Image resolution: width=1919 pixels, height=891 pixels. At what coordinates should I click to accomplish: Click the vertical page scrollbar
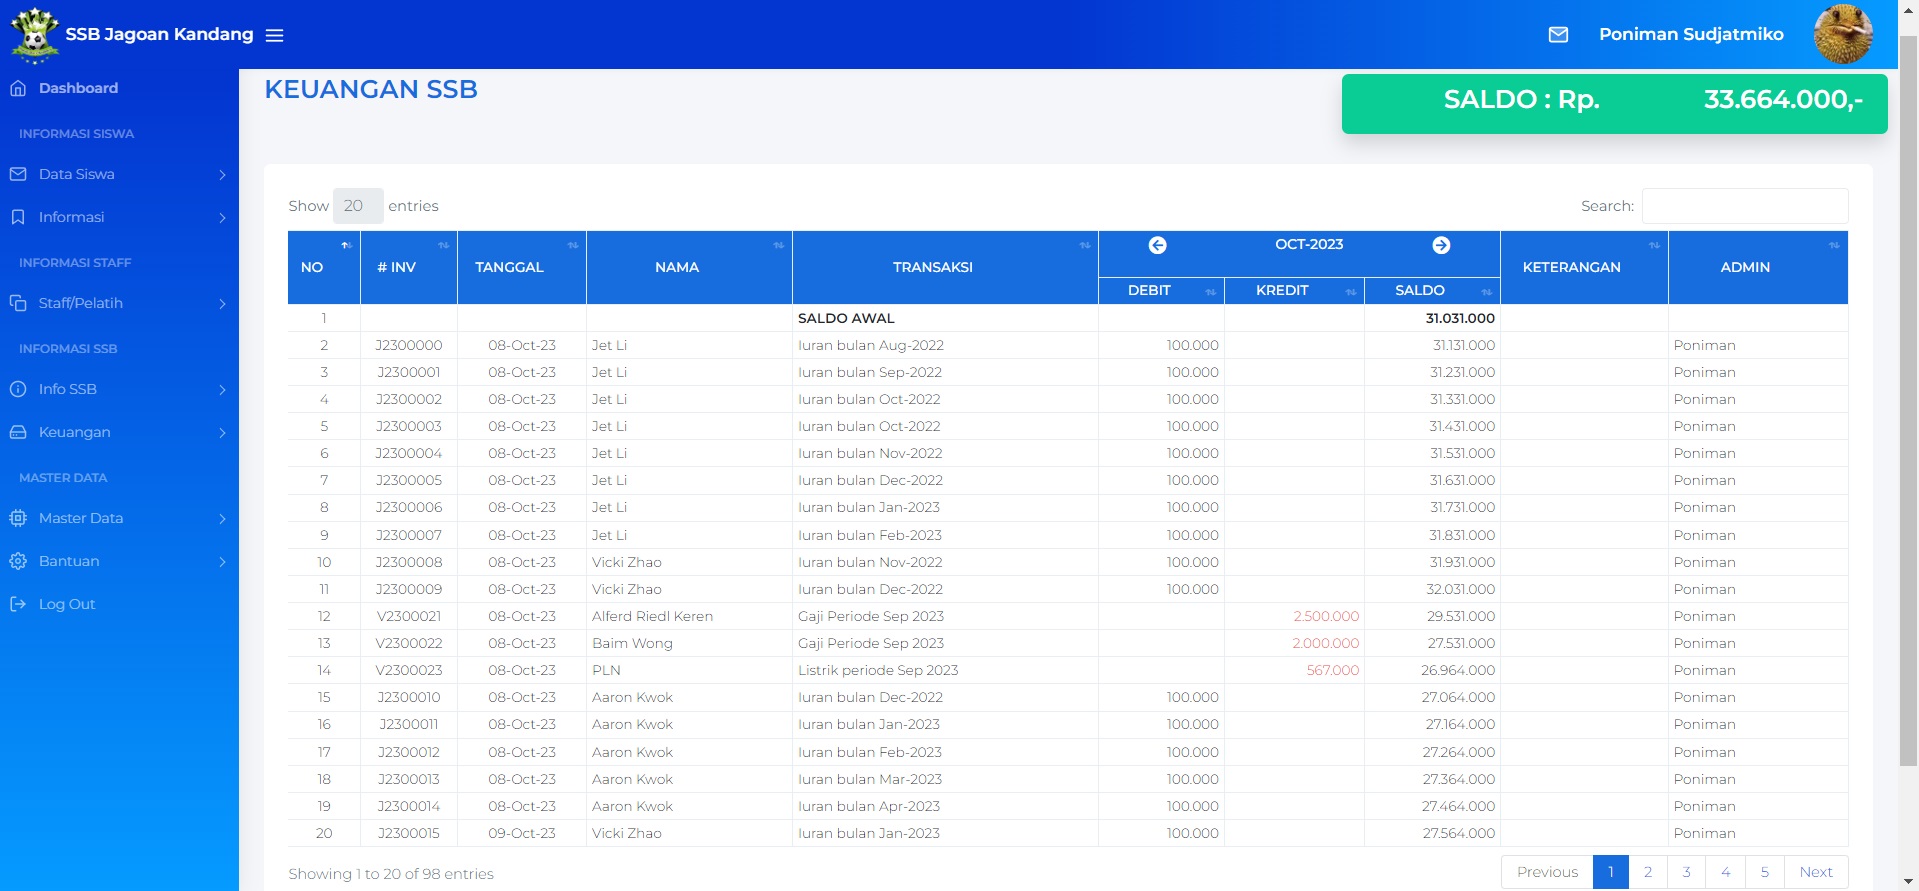point(1908,400)
